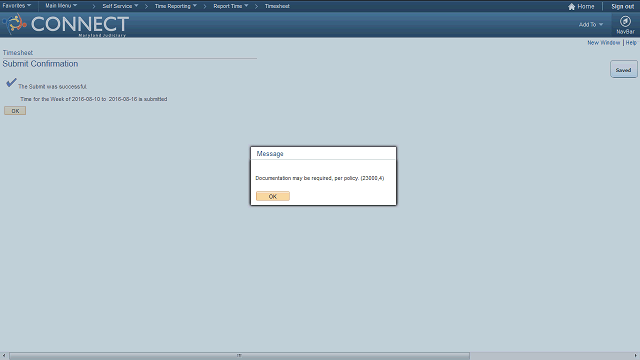Sign out of the application
Image resolution: width=640 pixels, height=360 pixels.
click(x=622, y=7)
